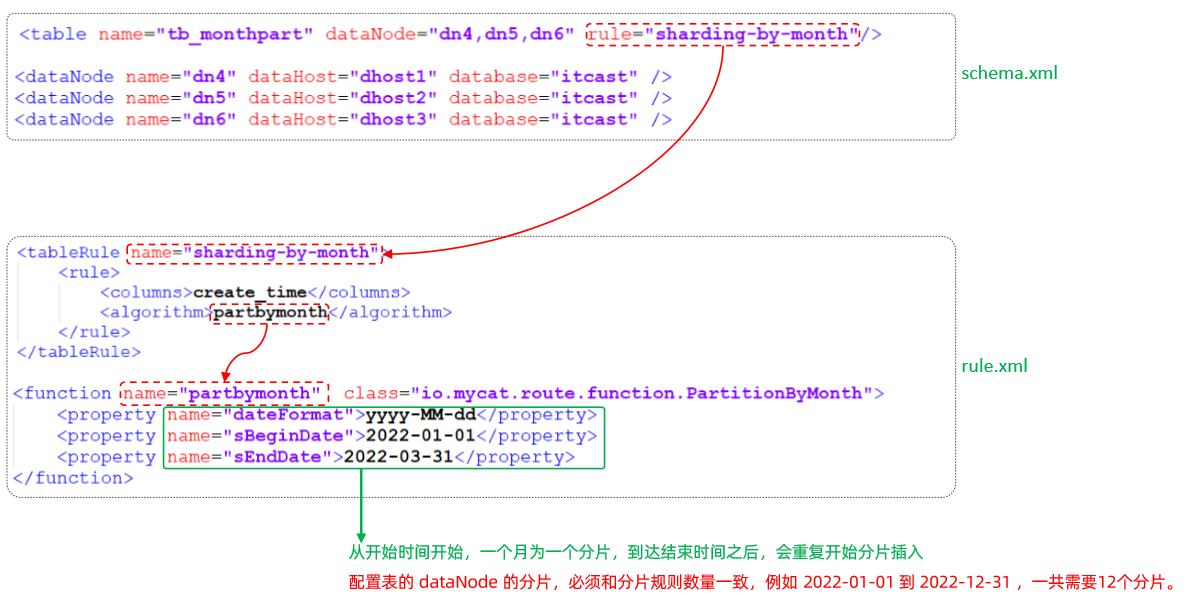1186x599 pixels.
Task: Click the rule.xml label
Action: coord(995,366)
